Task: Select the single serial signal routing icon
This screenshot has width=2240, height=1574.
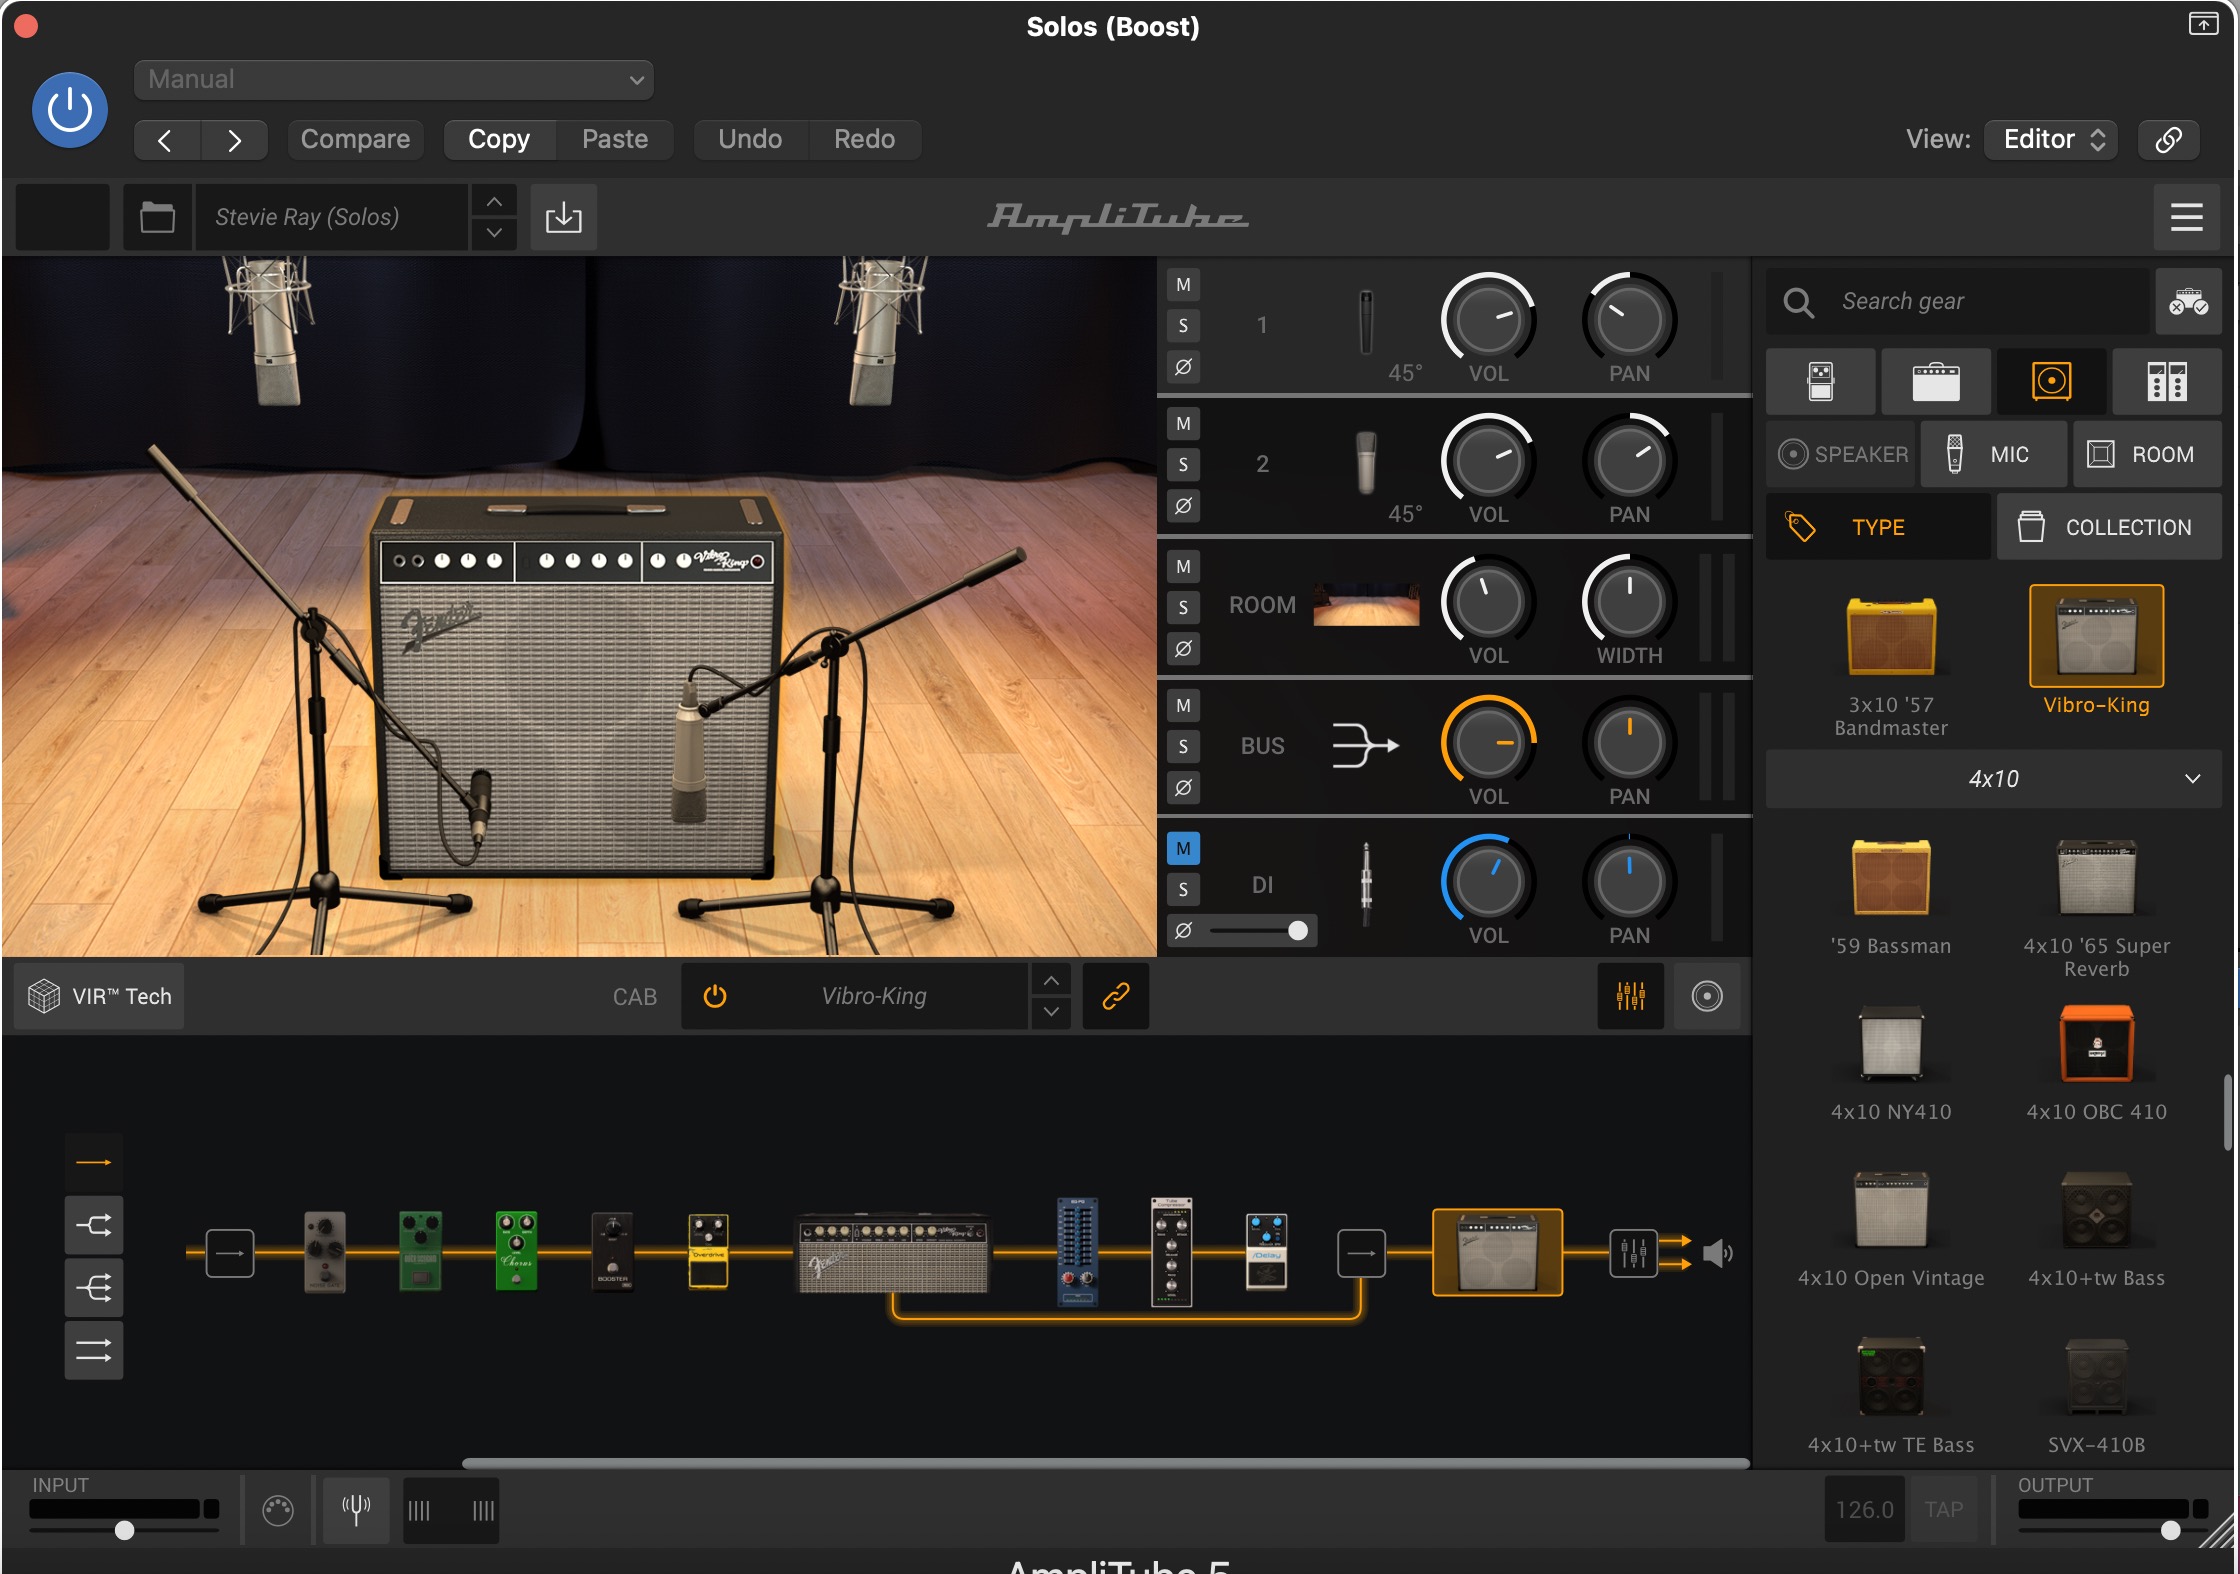Action: [94, 1162]
